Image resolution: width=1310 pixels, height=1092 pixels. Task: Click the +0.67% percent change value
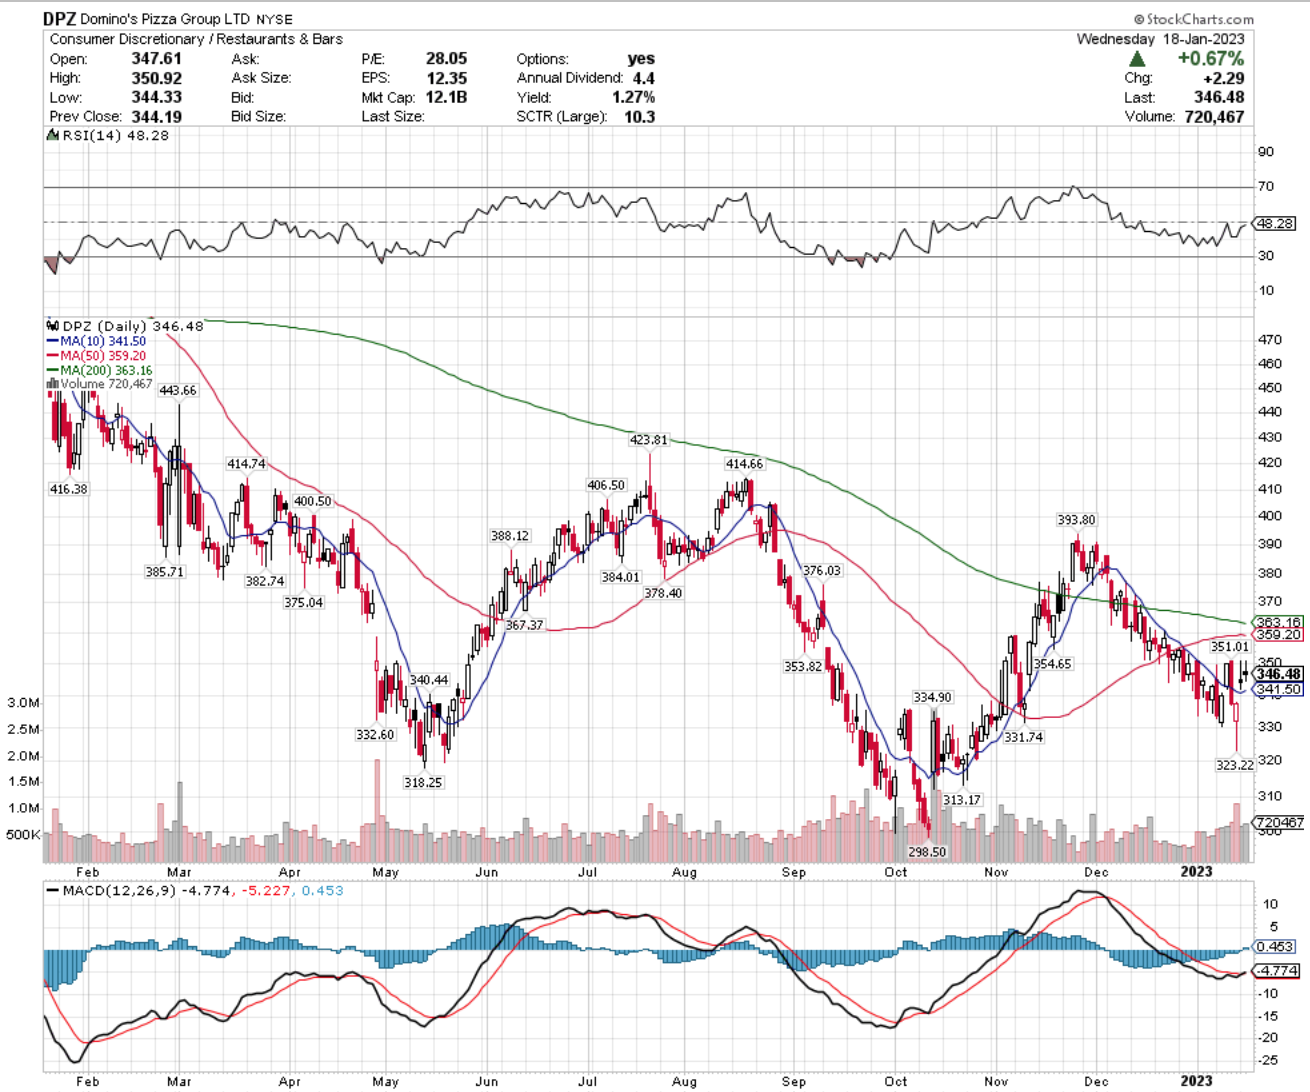coord(1210,58)
